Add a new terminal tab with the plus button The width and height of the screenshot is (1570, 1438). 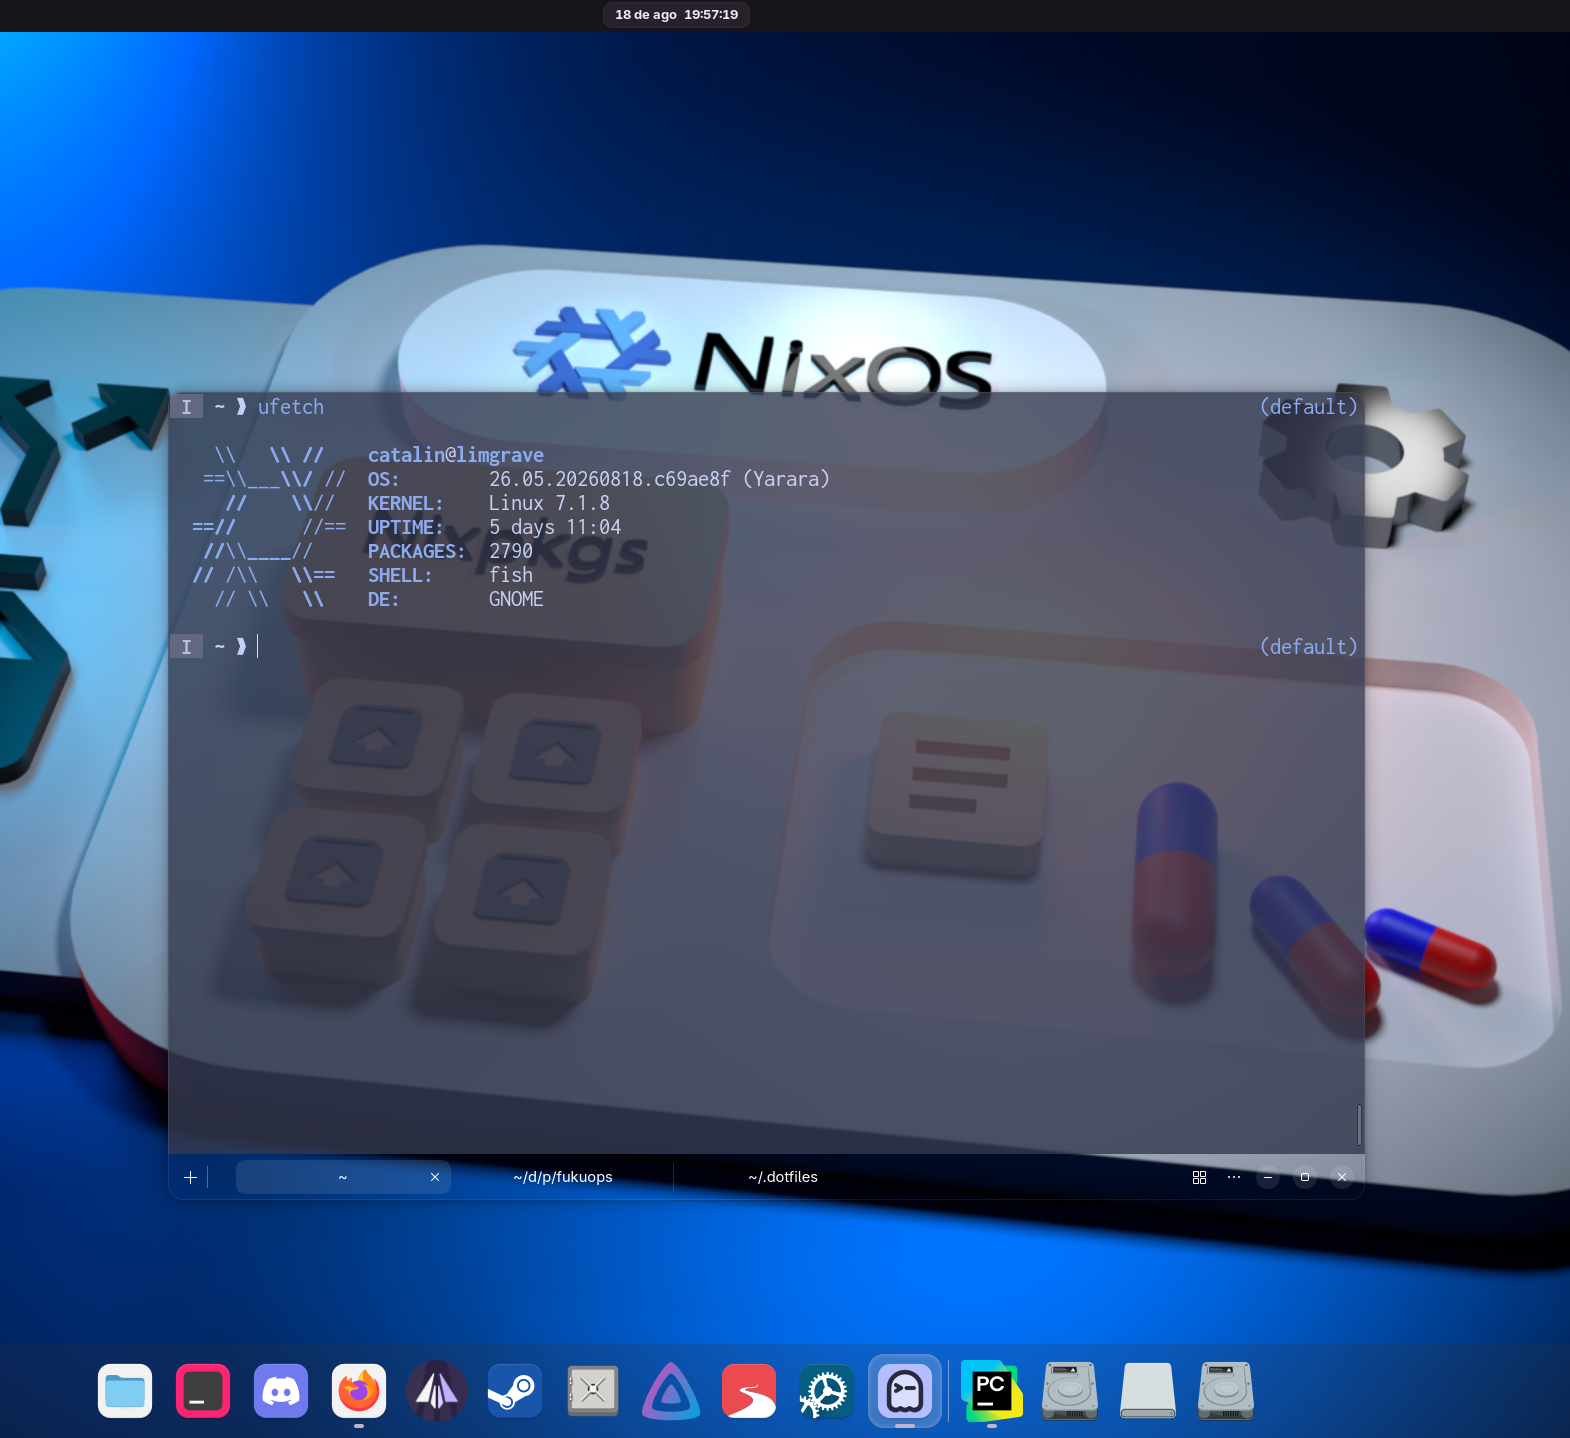(x=190, y=1177)
